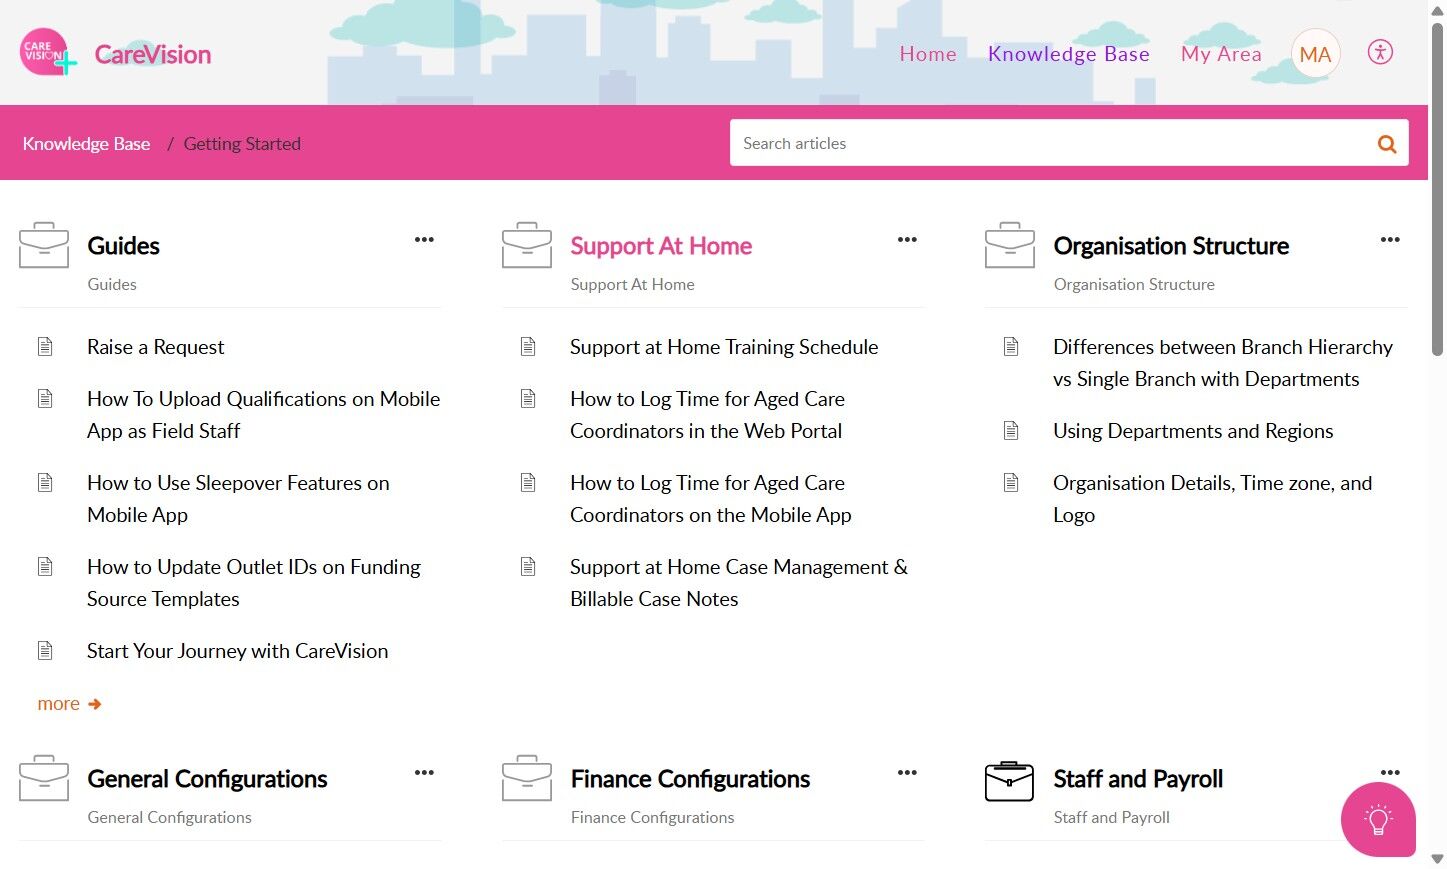Viewport: 1447px width, 869px height.
Task: Open the Guides three-dot options menu
Action: 424,240
